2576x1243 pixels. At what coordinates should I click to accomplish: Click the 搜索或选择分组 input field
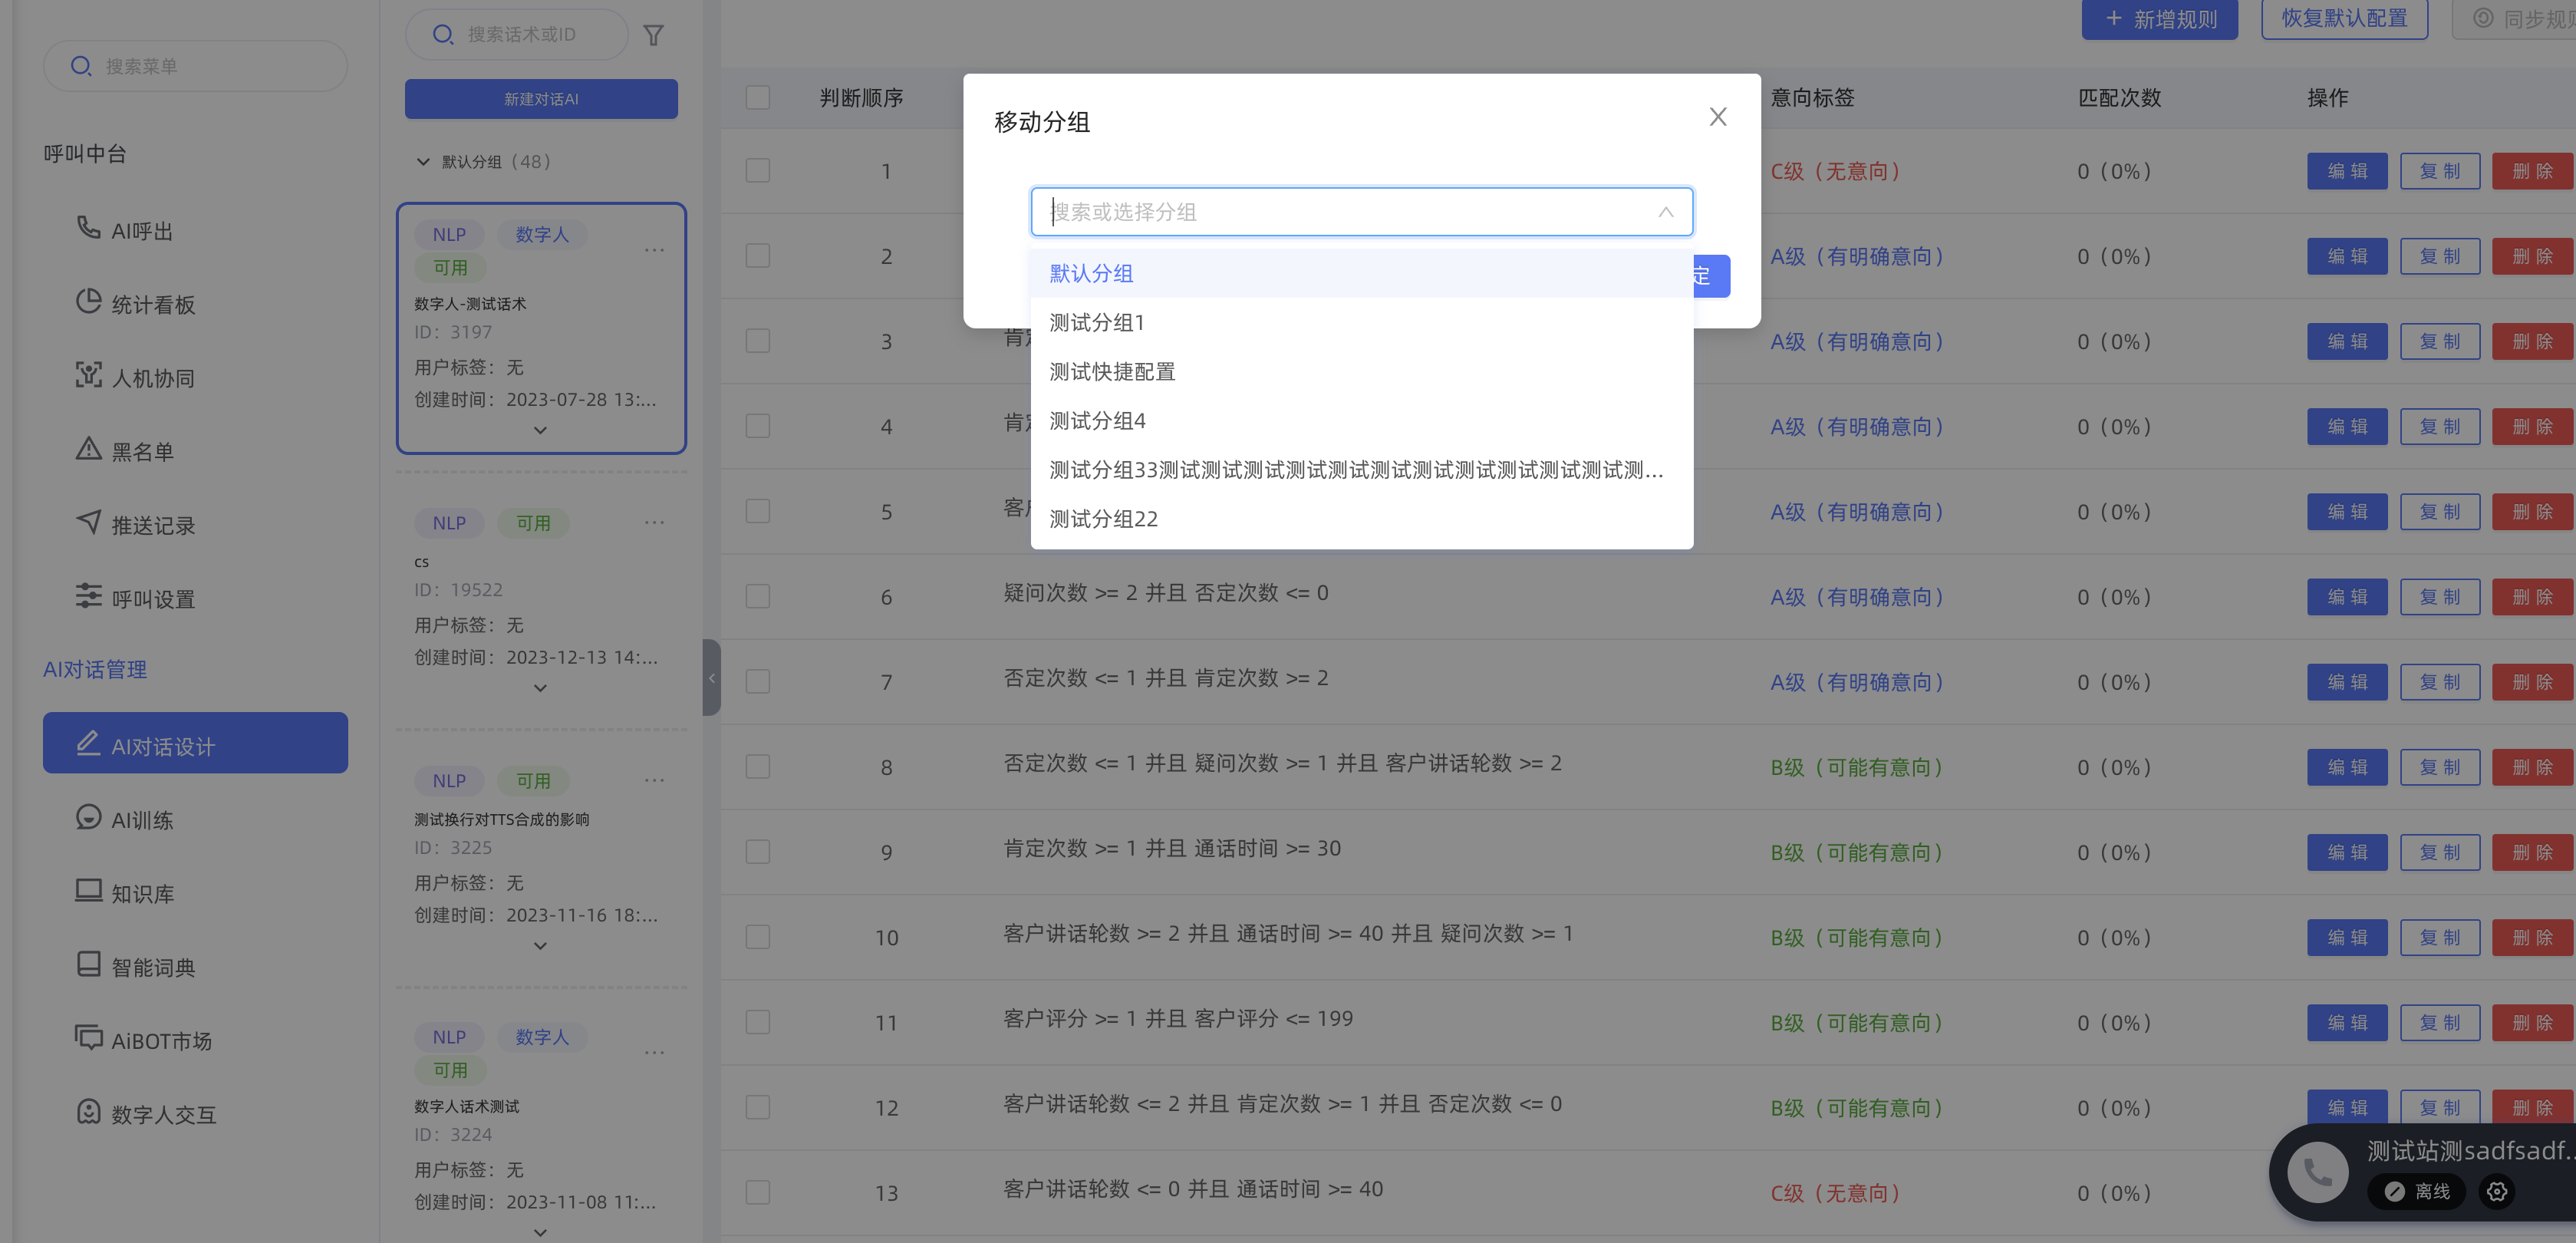pyautogui.click(x=1362, y=212)
